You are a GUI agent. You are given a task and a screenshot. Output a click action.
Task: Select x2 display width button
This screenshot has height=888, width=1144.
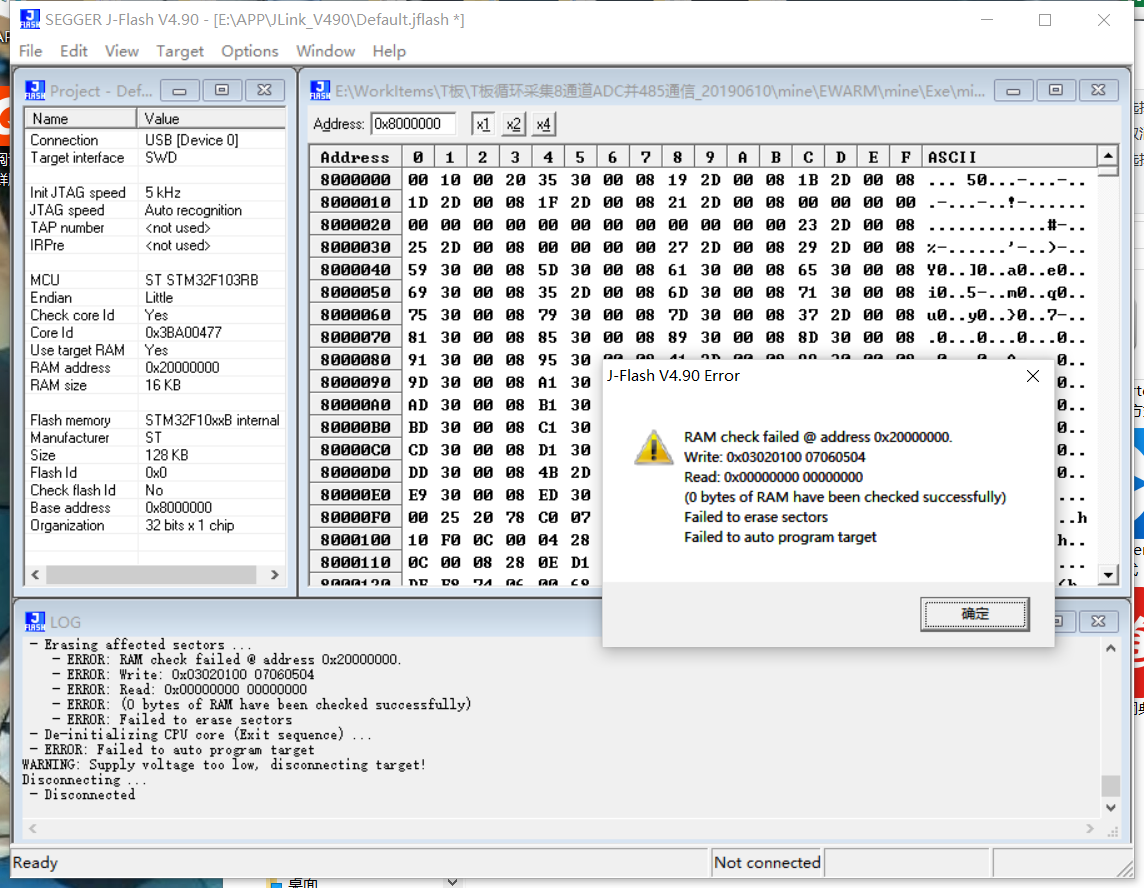513,124
